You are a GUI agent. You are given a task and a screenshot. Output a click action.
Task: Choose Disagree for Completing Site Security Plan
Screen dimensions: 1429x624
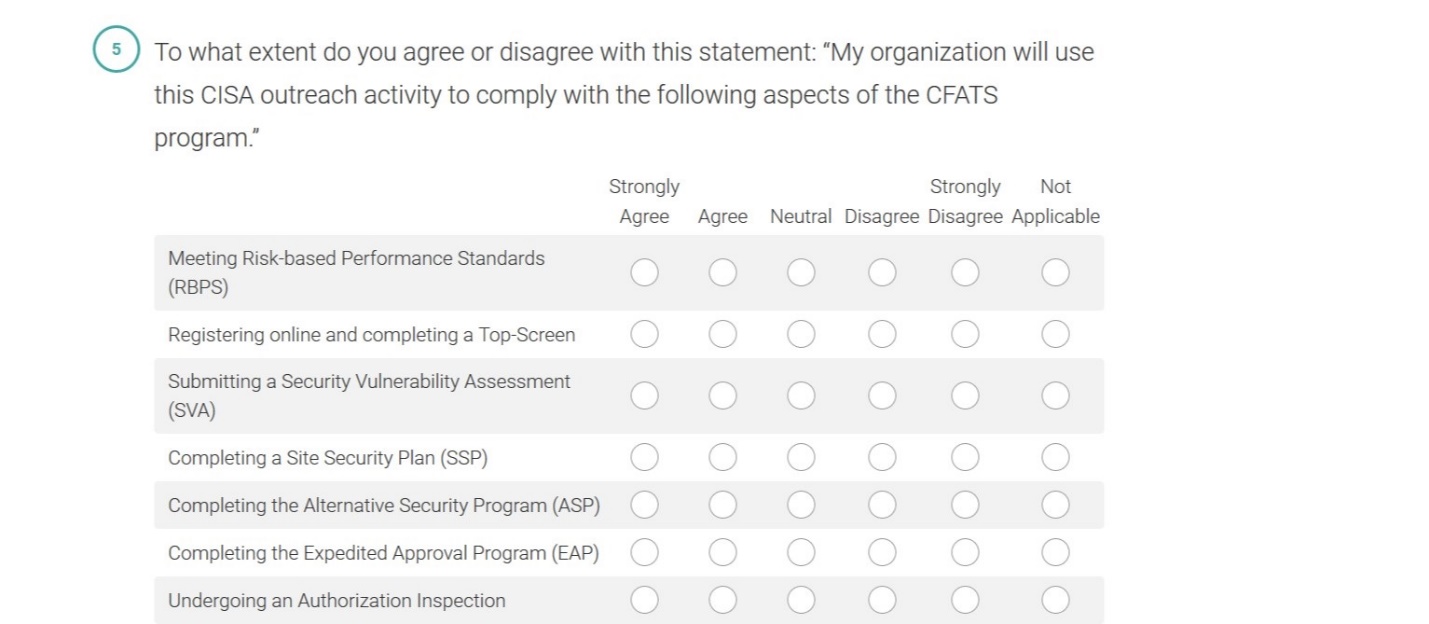coord(882,458)
